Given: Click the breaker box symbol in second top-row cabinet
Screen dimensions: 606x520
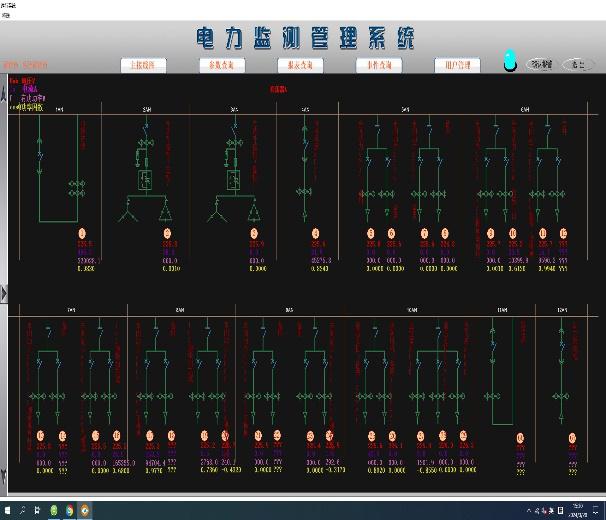Looking at the screenshot, I should coord(144,181).
